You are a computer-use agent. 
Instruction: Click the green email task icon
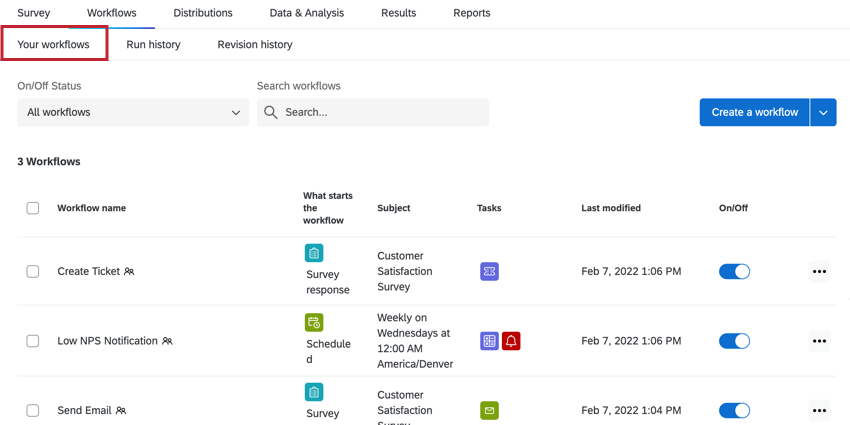[489, 410]
